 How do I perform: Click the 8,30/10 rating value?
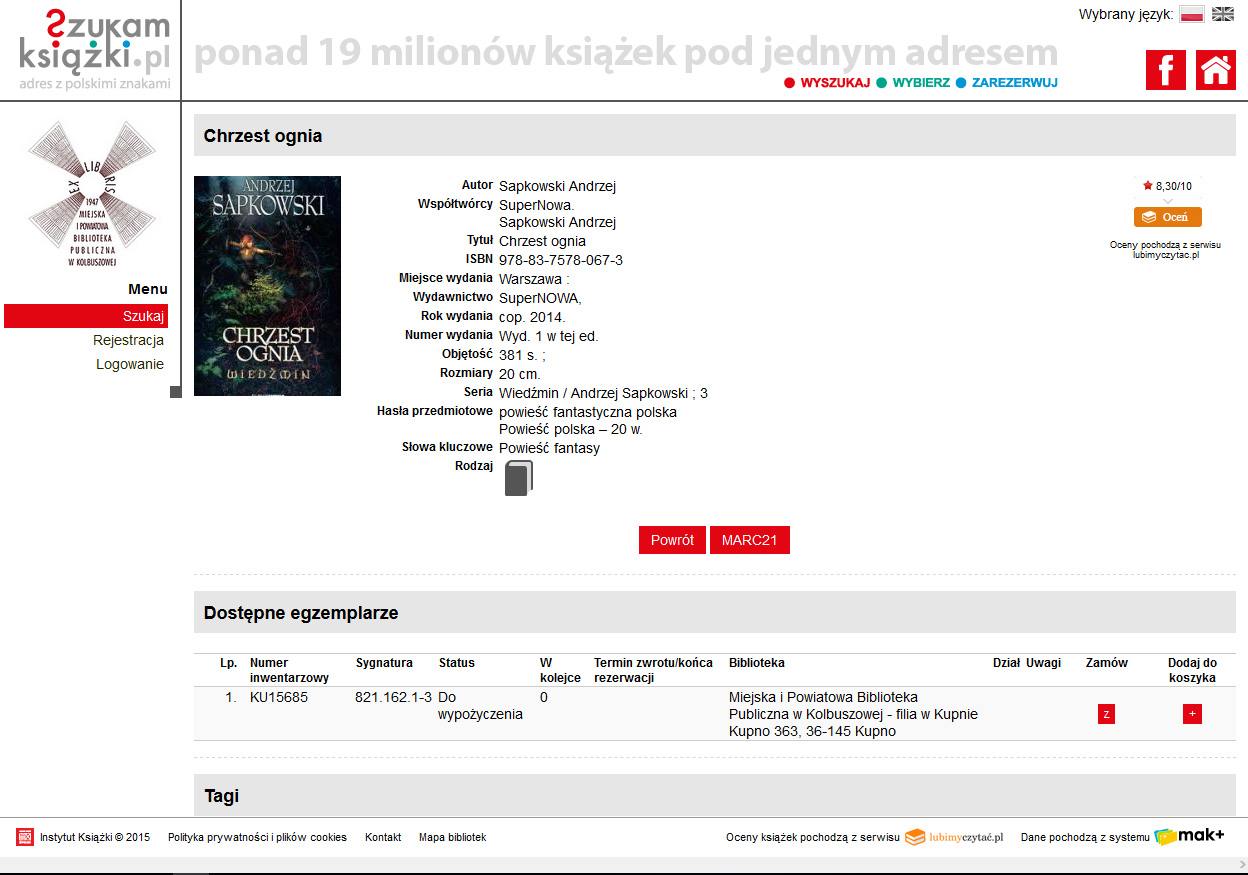[1174, 186]
